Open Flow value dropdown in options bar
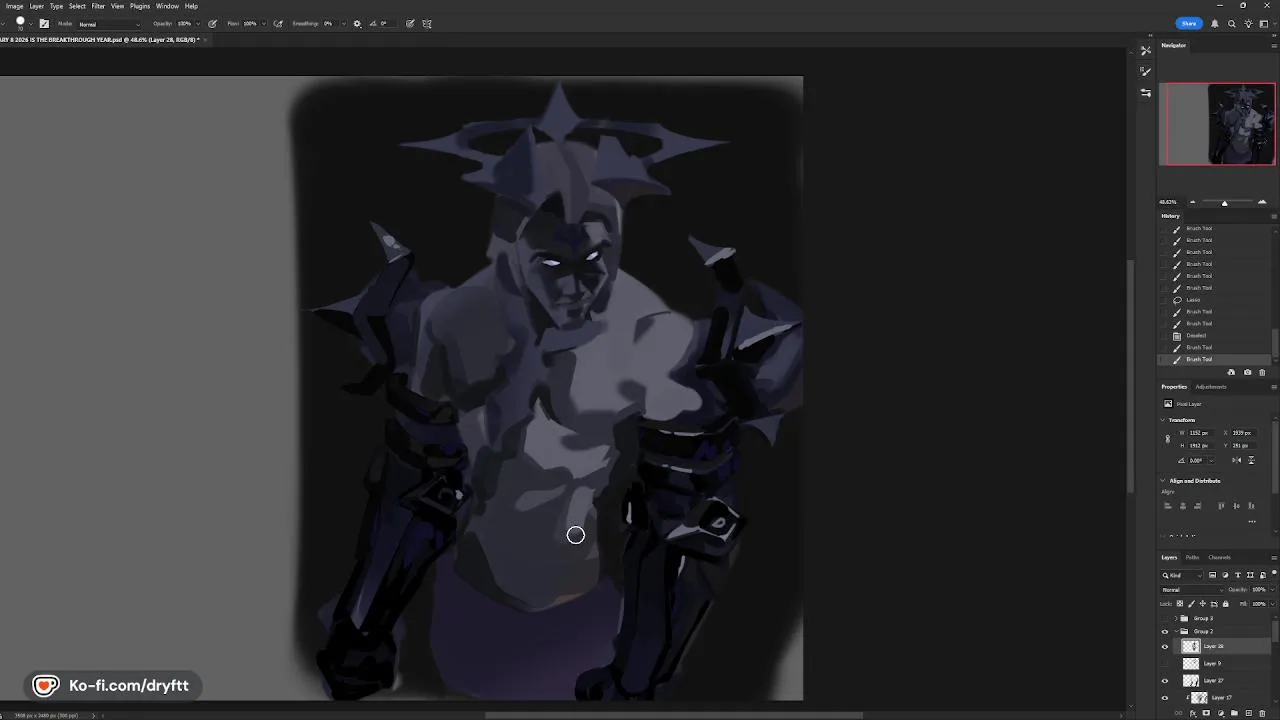The height and width of the screenshot is (720, 1280). click(x=264, y=24)
